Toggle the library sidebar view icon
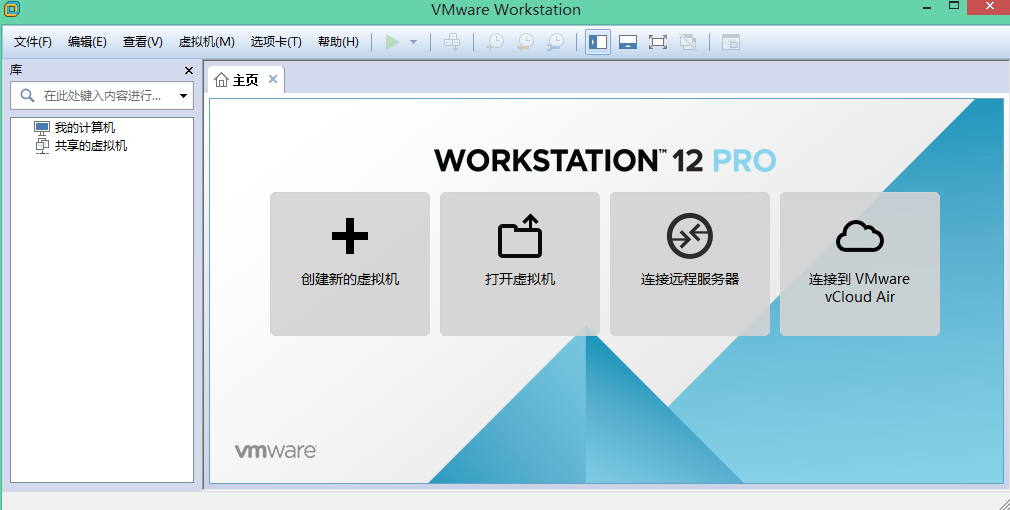The image size is (1010, 510). pyautogui.click(x=598, y=42)
